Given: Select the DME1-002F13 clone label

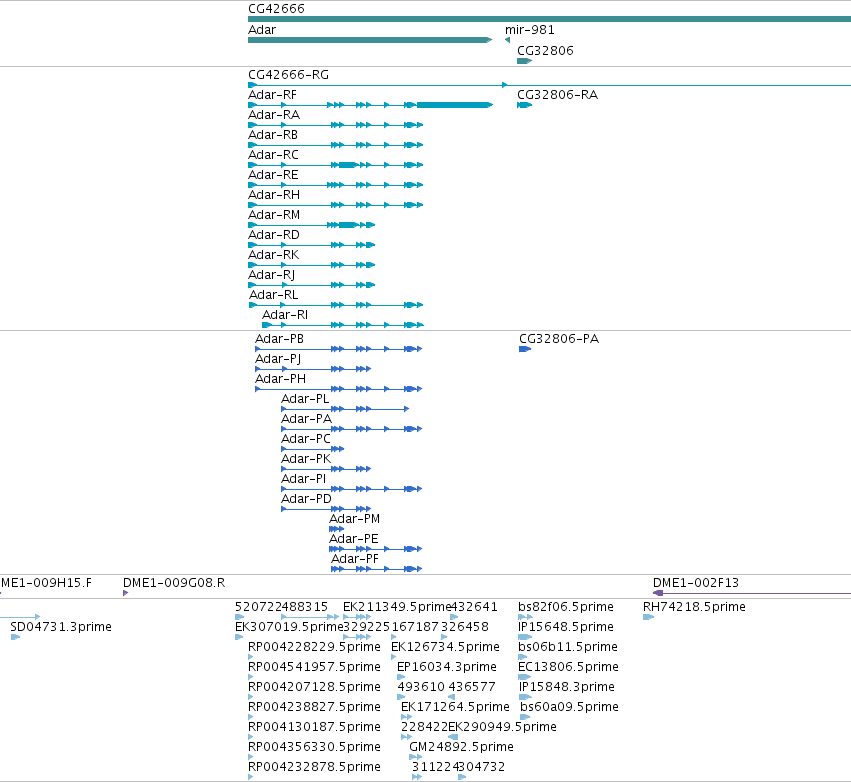Looking at the screenshot, I should point(696,583).
